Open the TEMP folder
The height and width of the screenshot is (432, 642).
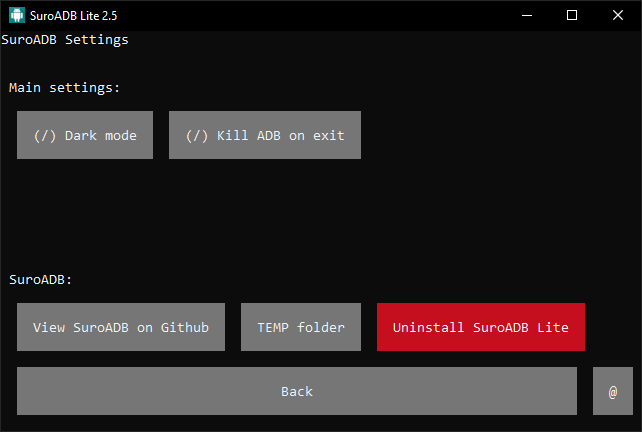(x=301, y=327)
